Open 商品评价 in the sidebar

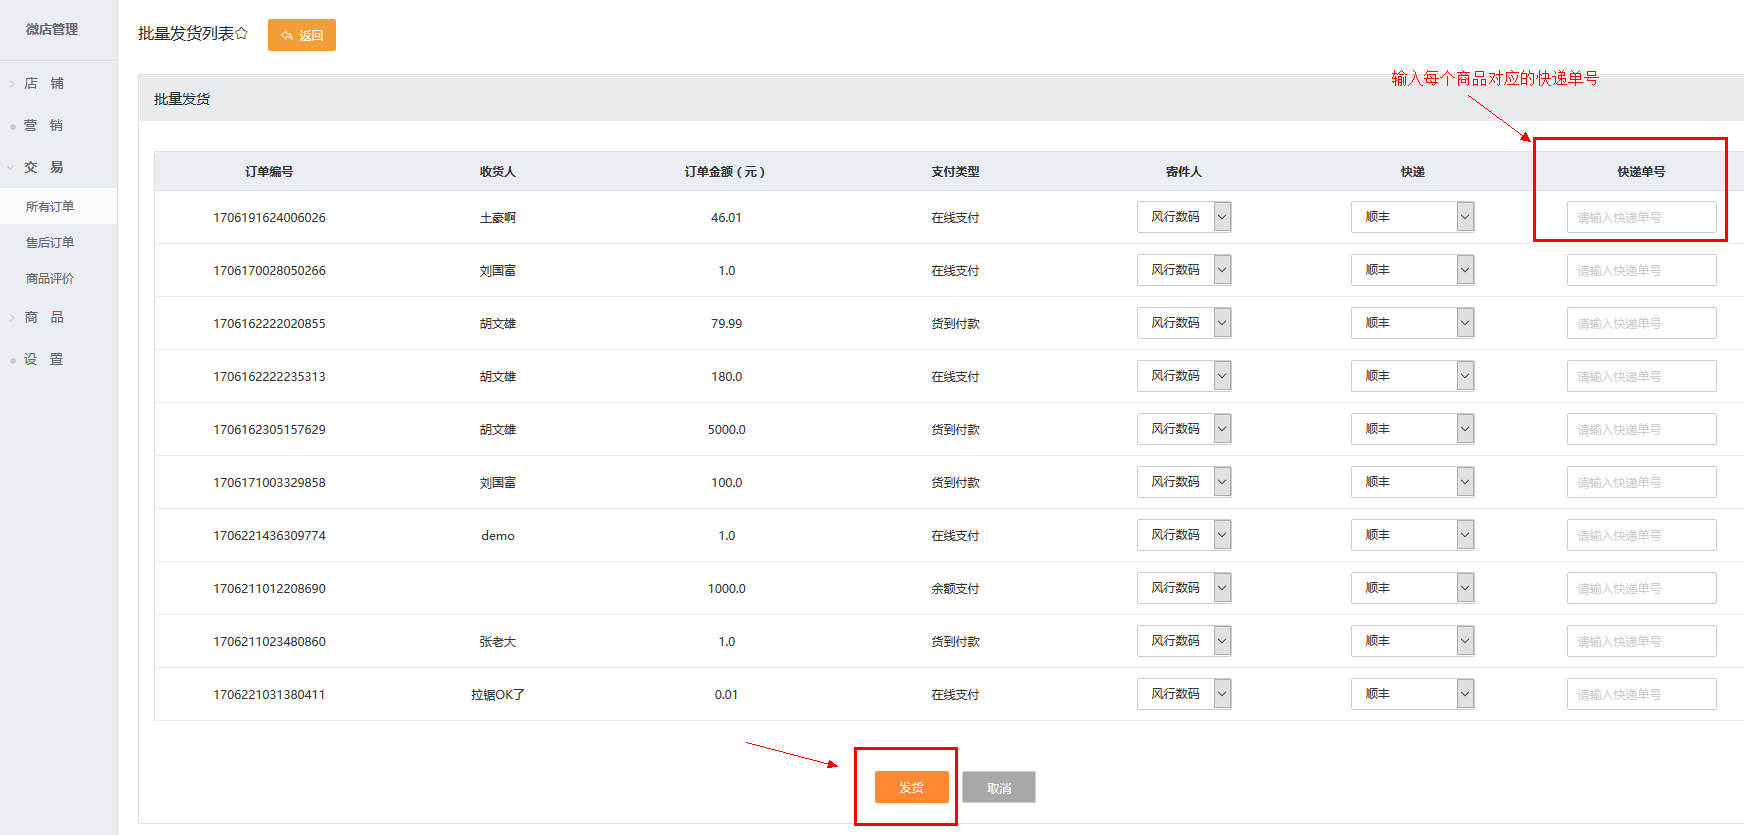[50, 279]
